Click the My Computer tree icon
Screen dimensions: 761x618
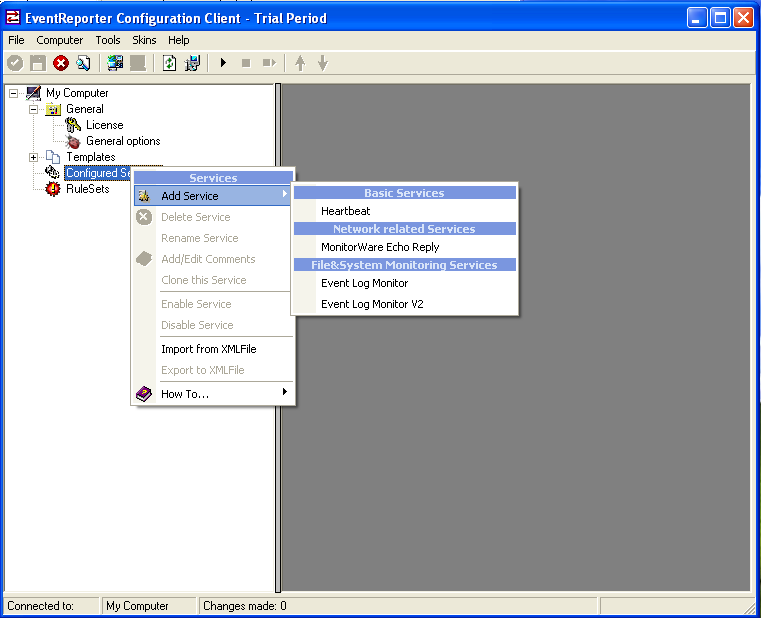33,93
